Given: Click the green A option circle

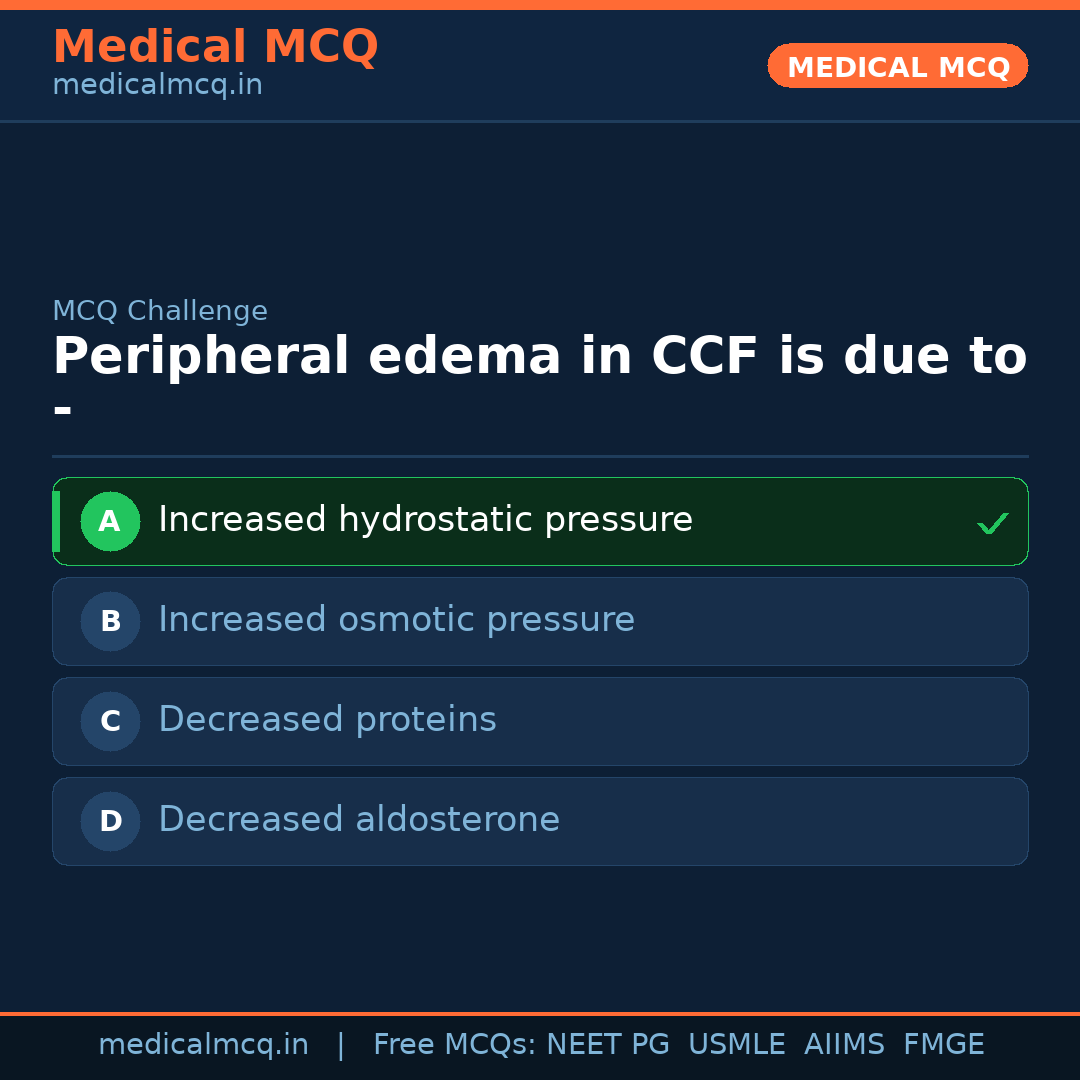Looking at the screenshot, I should (x=110, y=521).
